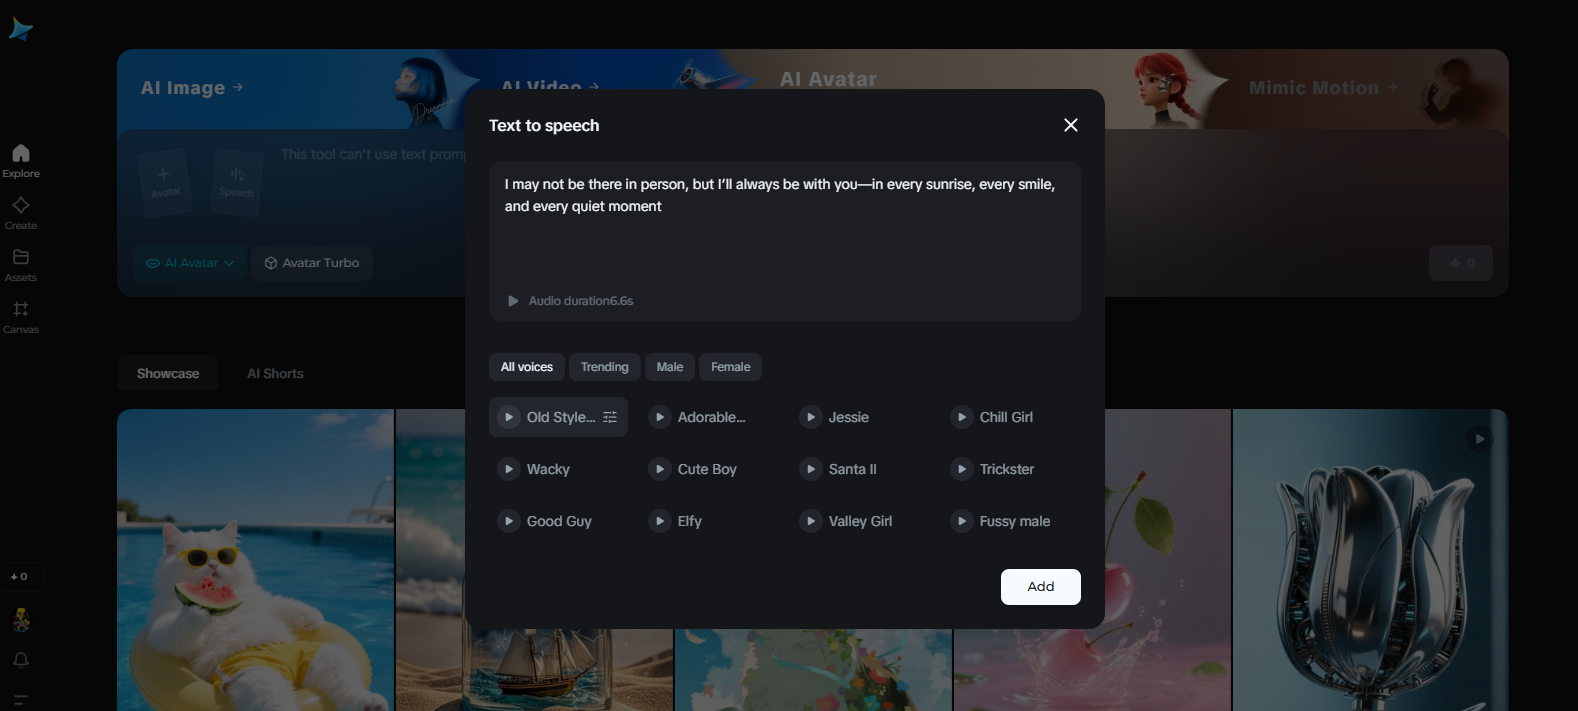The width and height of the screenshot is (1578, 711).
Task: Open Explore in the left sidebar
Action: click(x=21, y=160)
